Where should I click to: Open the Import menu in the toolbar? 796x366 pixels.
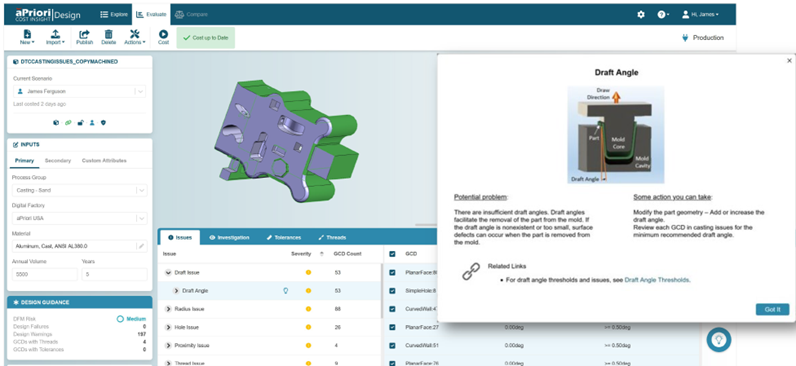[55, 37]
